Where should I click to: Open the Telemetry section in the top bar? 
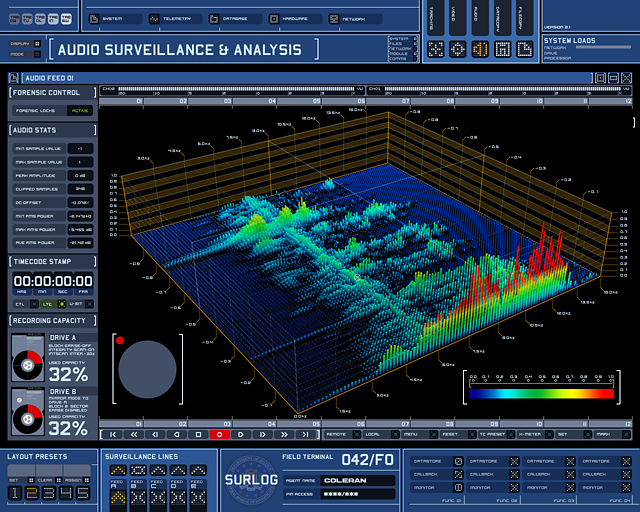pos(175,18)
